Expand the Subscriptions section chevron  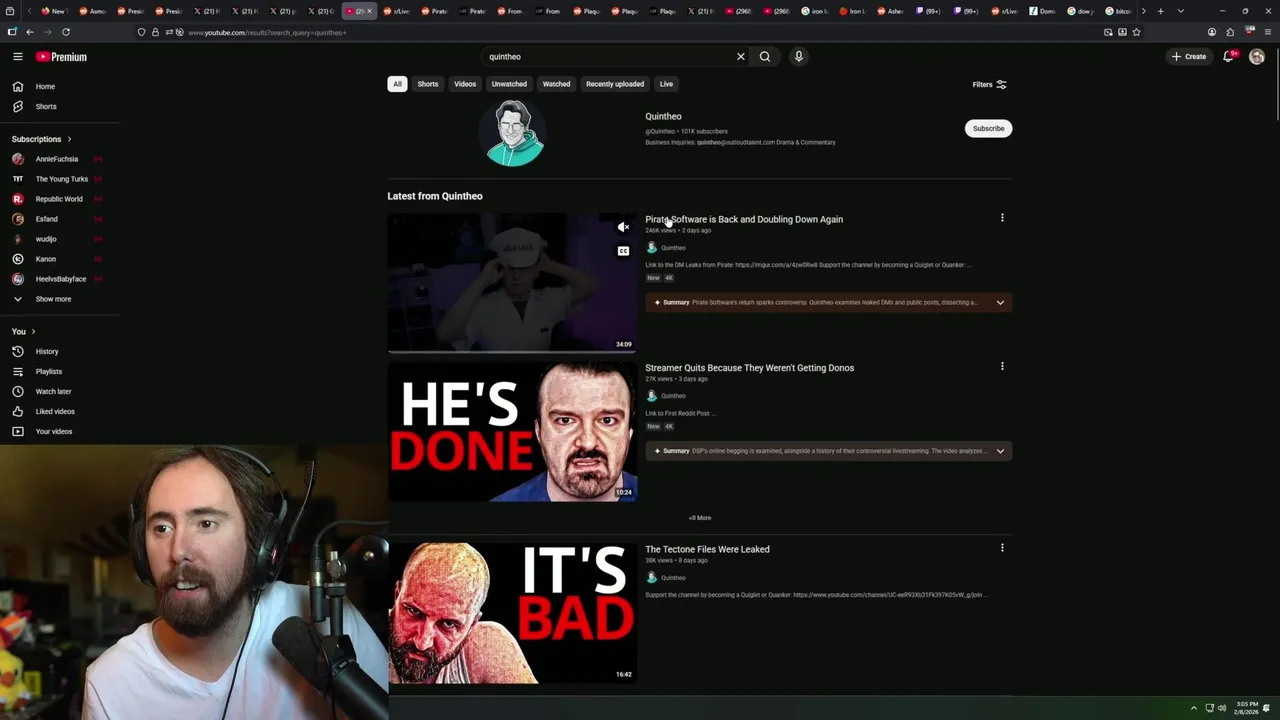(x=69, y=139)
